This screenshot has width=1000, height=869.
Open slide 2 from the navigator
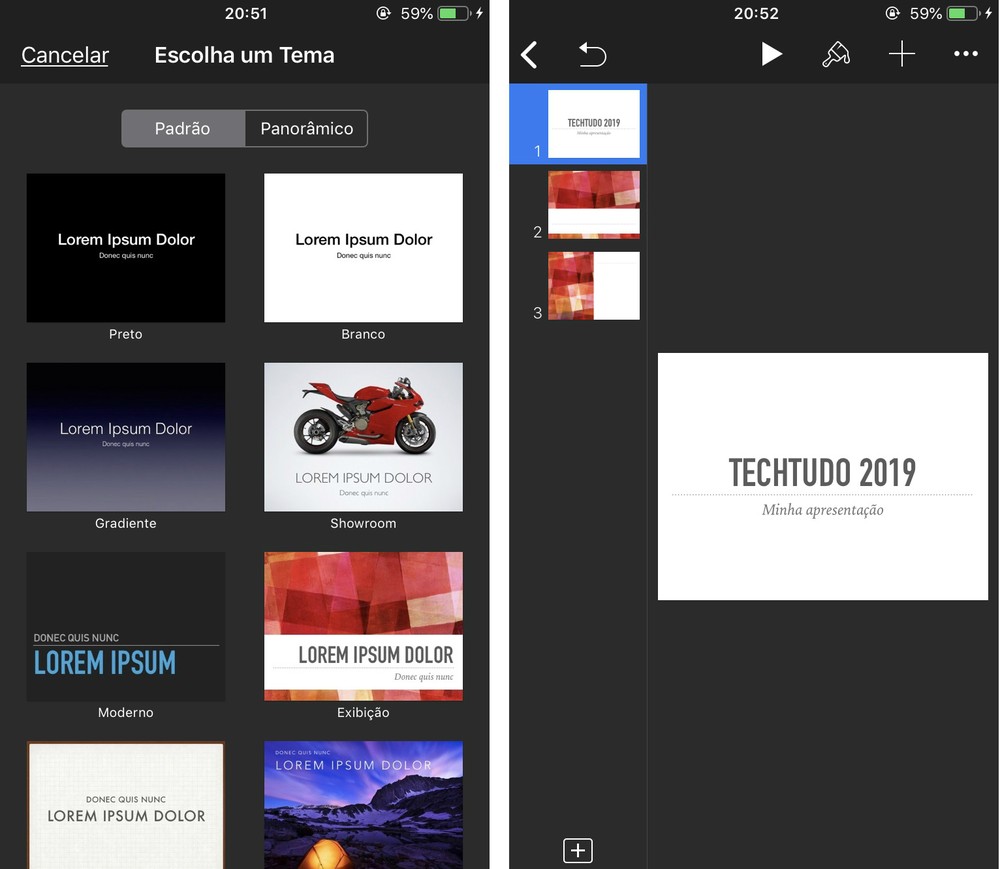pos(594,204)
